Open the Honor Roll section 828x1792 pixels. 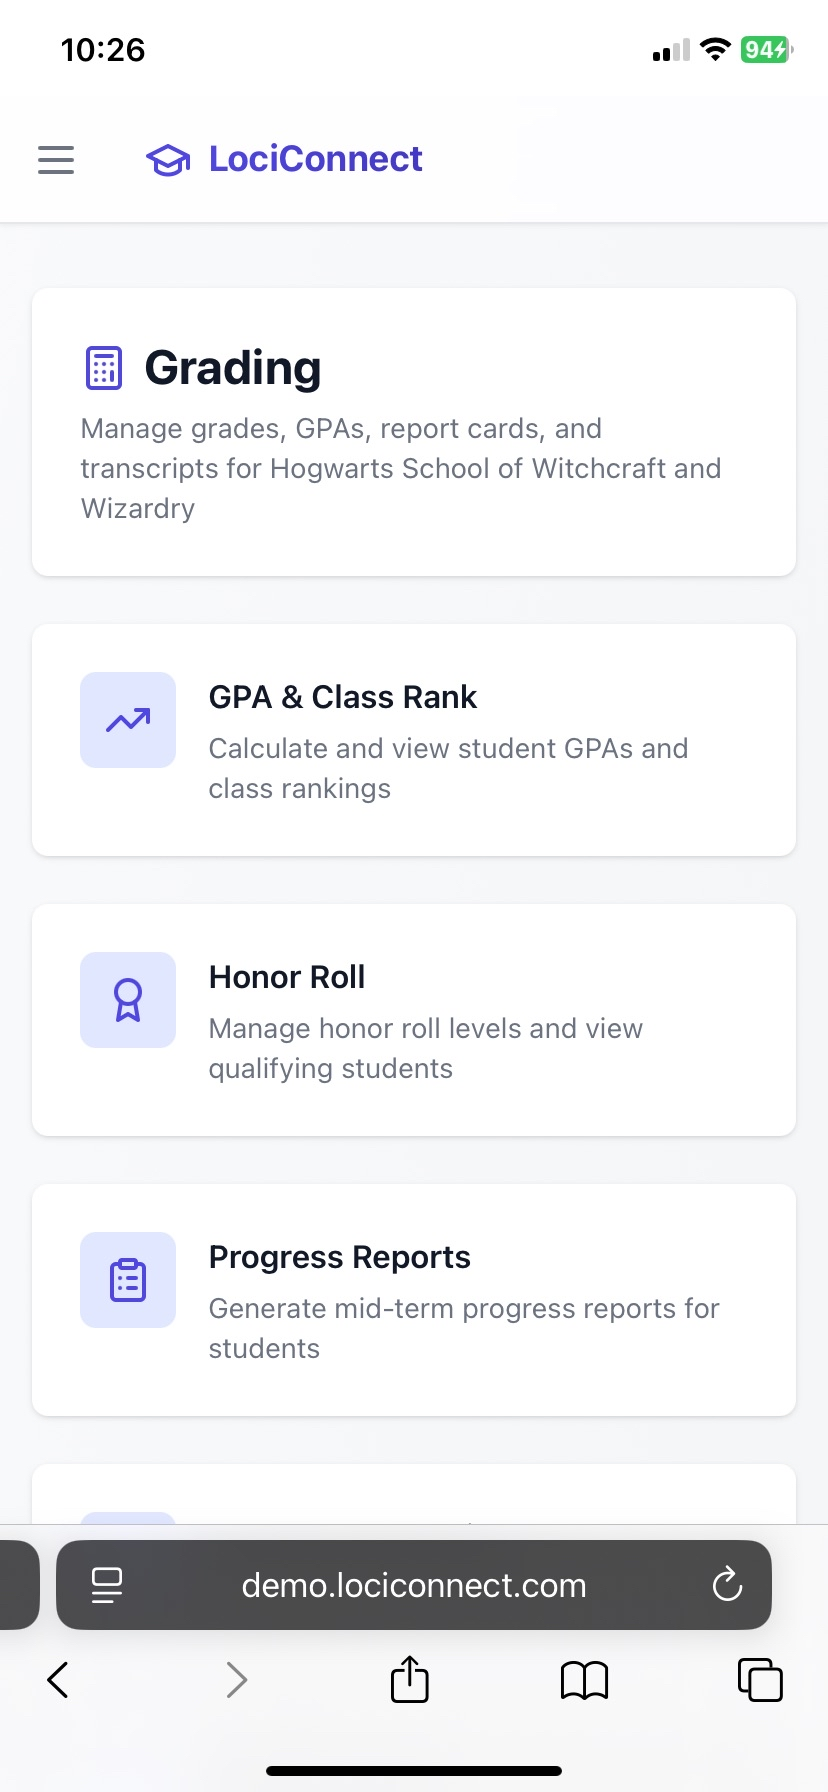[414, 1020]
